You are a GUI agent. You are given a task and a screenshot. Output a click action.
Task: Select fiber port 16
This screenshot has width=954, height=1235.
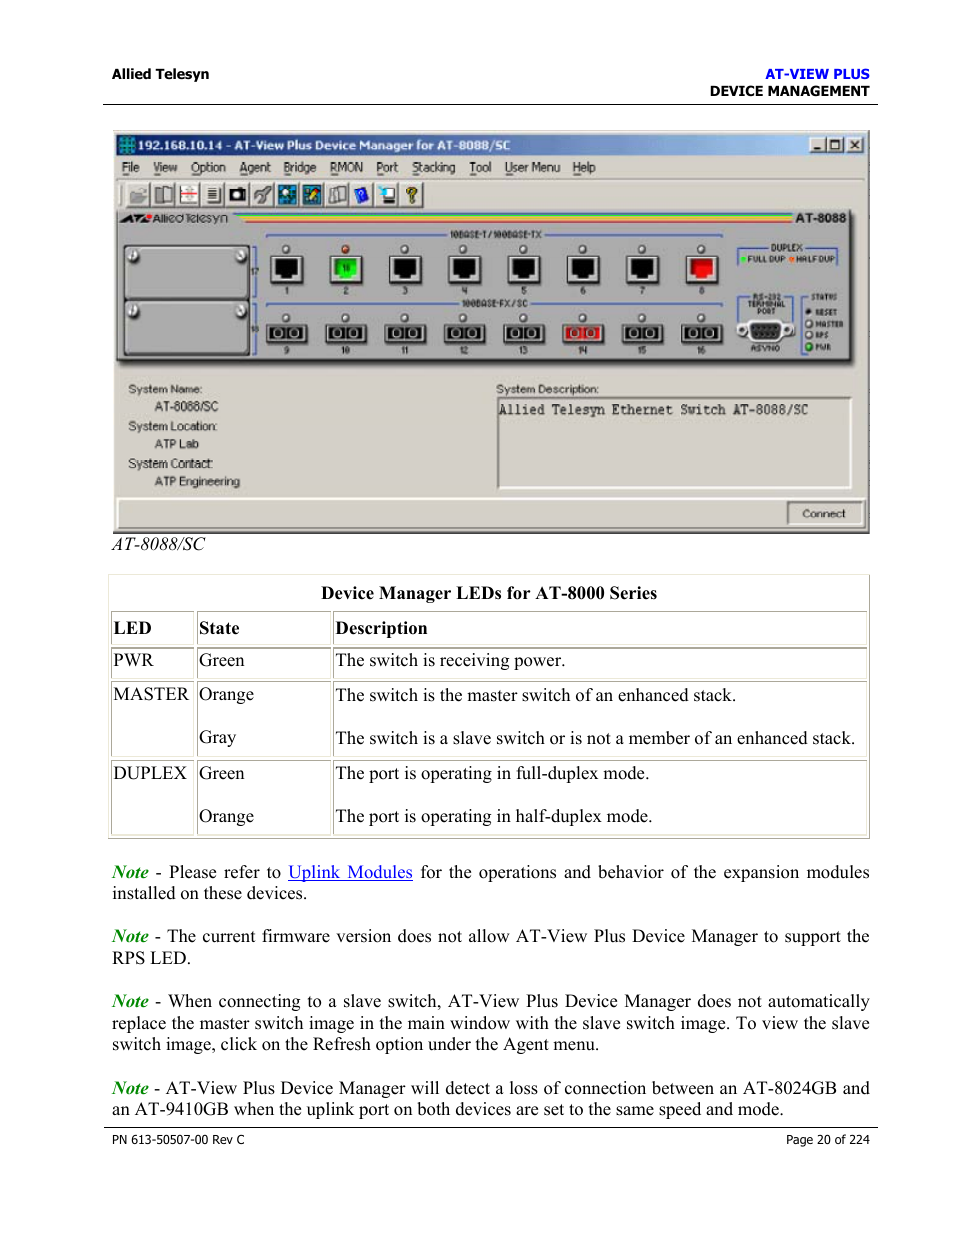click(701, 333)
